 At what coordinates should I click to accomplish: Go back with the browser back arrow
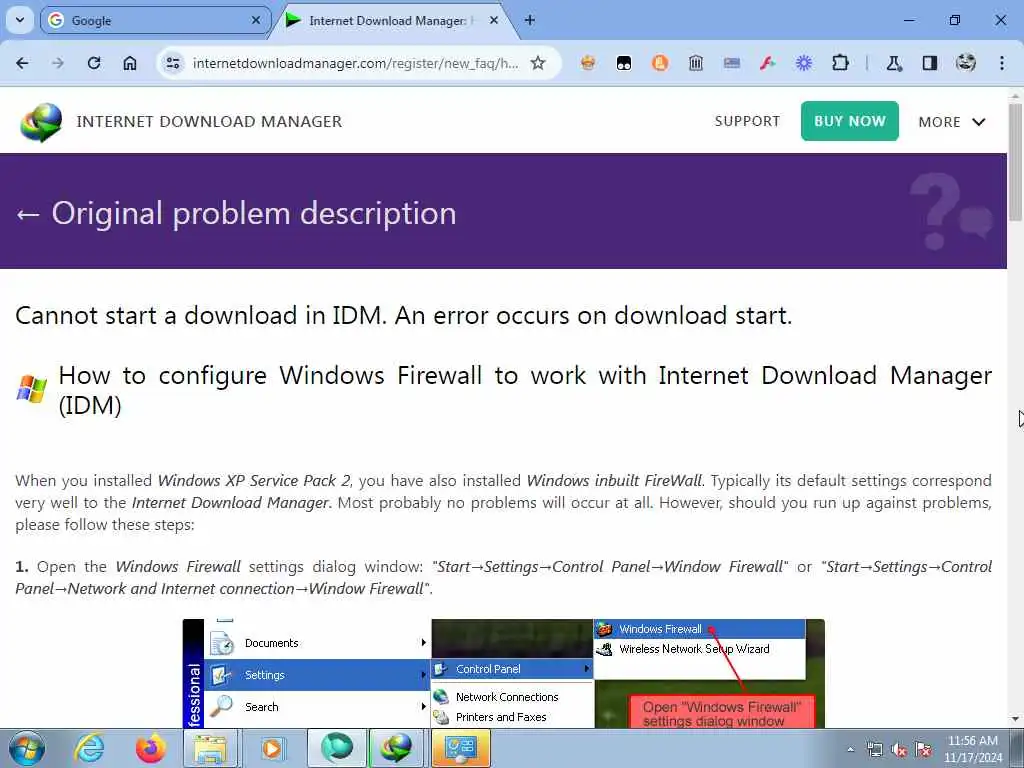pos(22,63)
